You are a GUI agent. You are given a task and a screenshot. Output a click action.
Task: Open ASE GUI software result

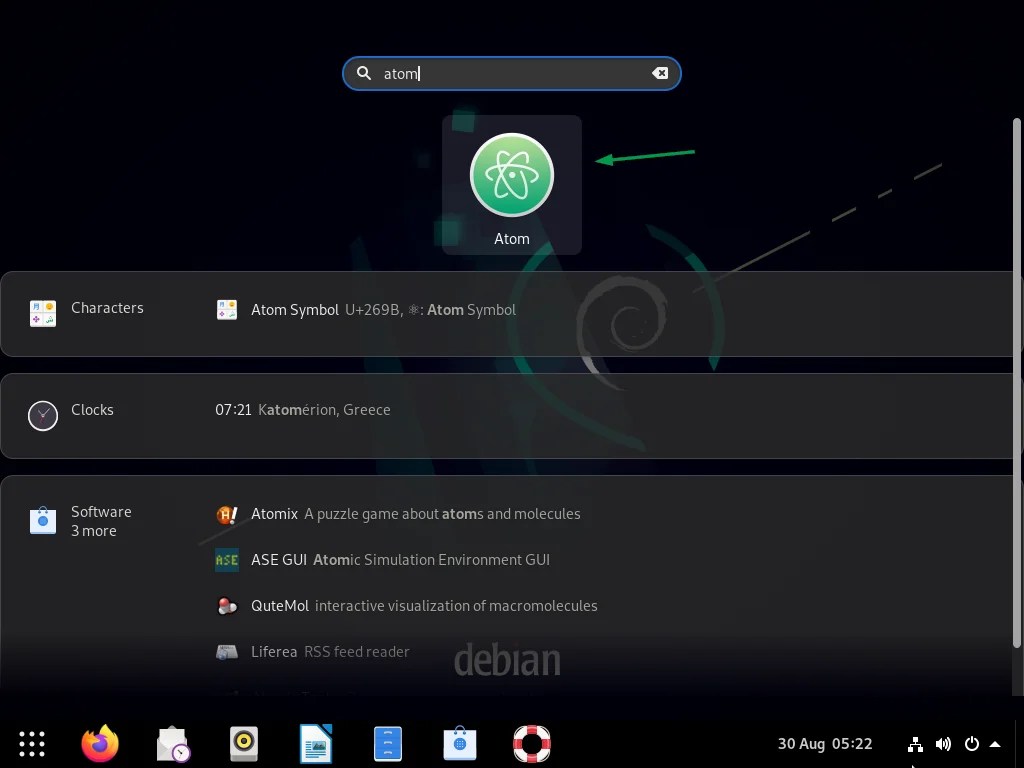(x=383, y=560)
